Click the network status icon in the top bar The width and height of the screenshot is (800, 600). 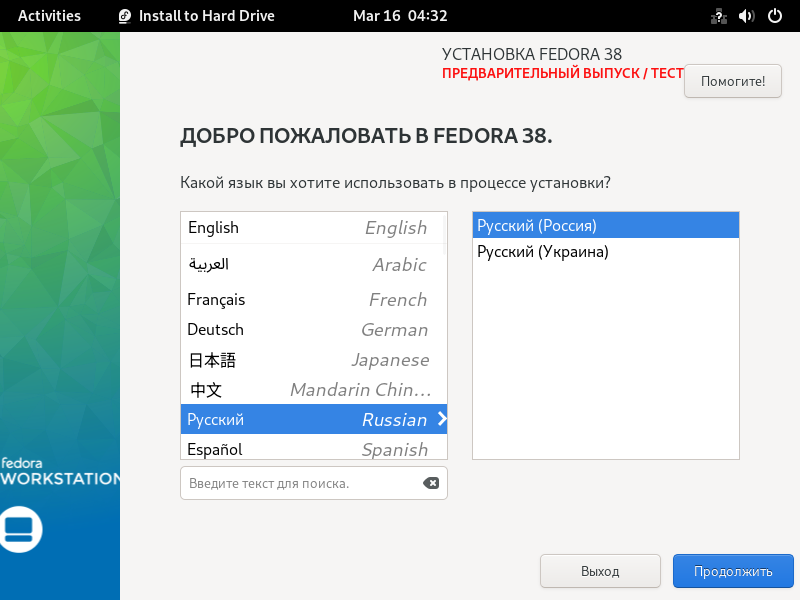(x=718, y=16)
